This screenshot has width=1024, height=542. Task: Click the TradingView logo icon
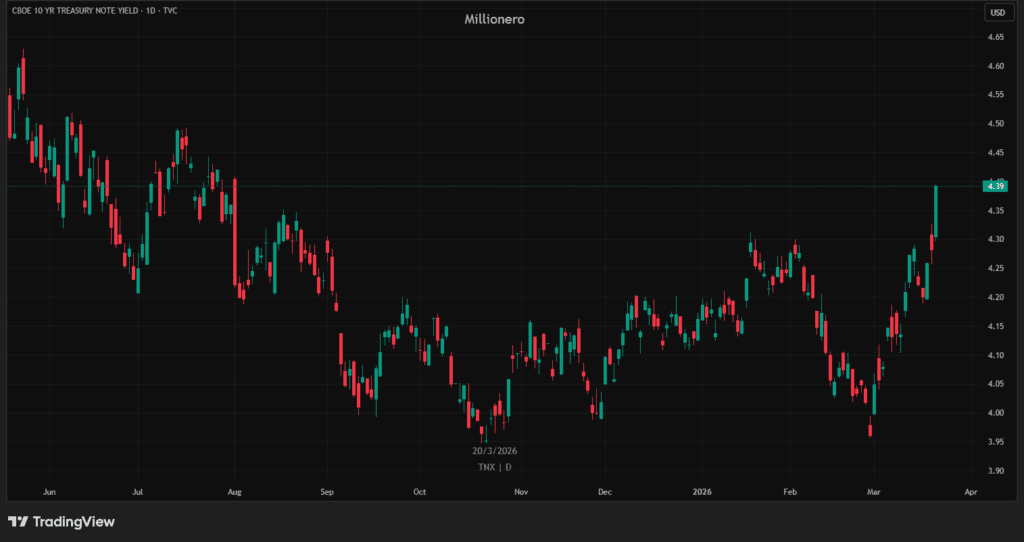tap(17, 522)
